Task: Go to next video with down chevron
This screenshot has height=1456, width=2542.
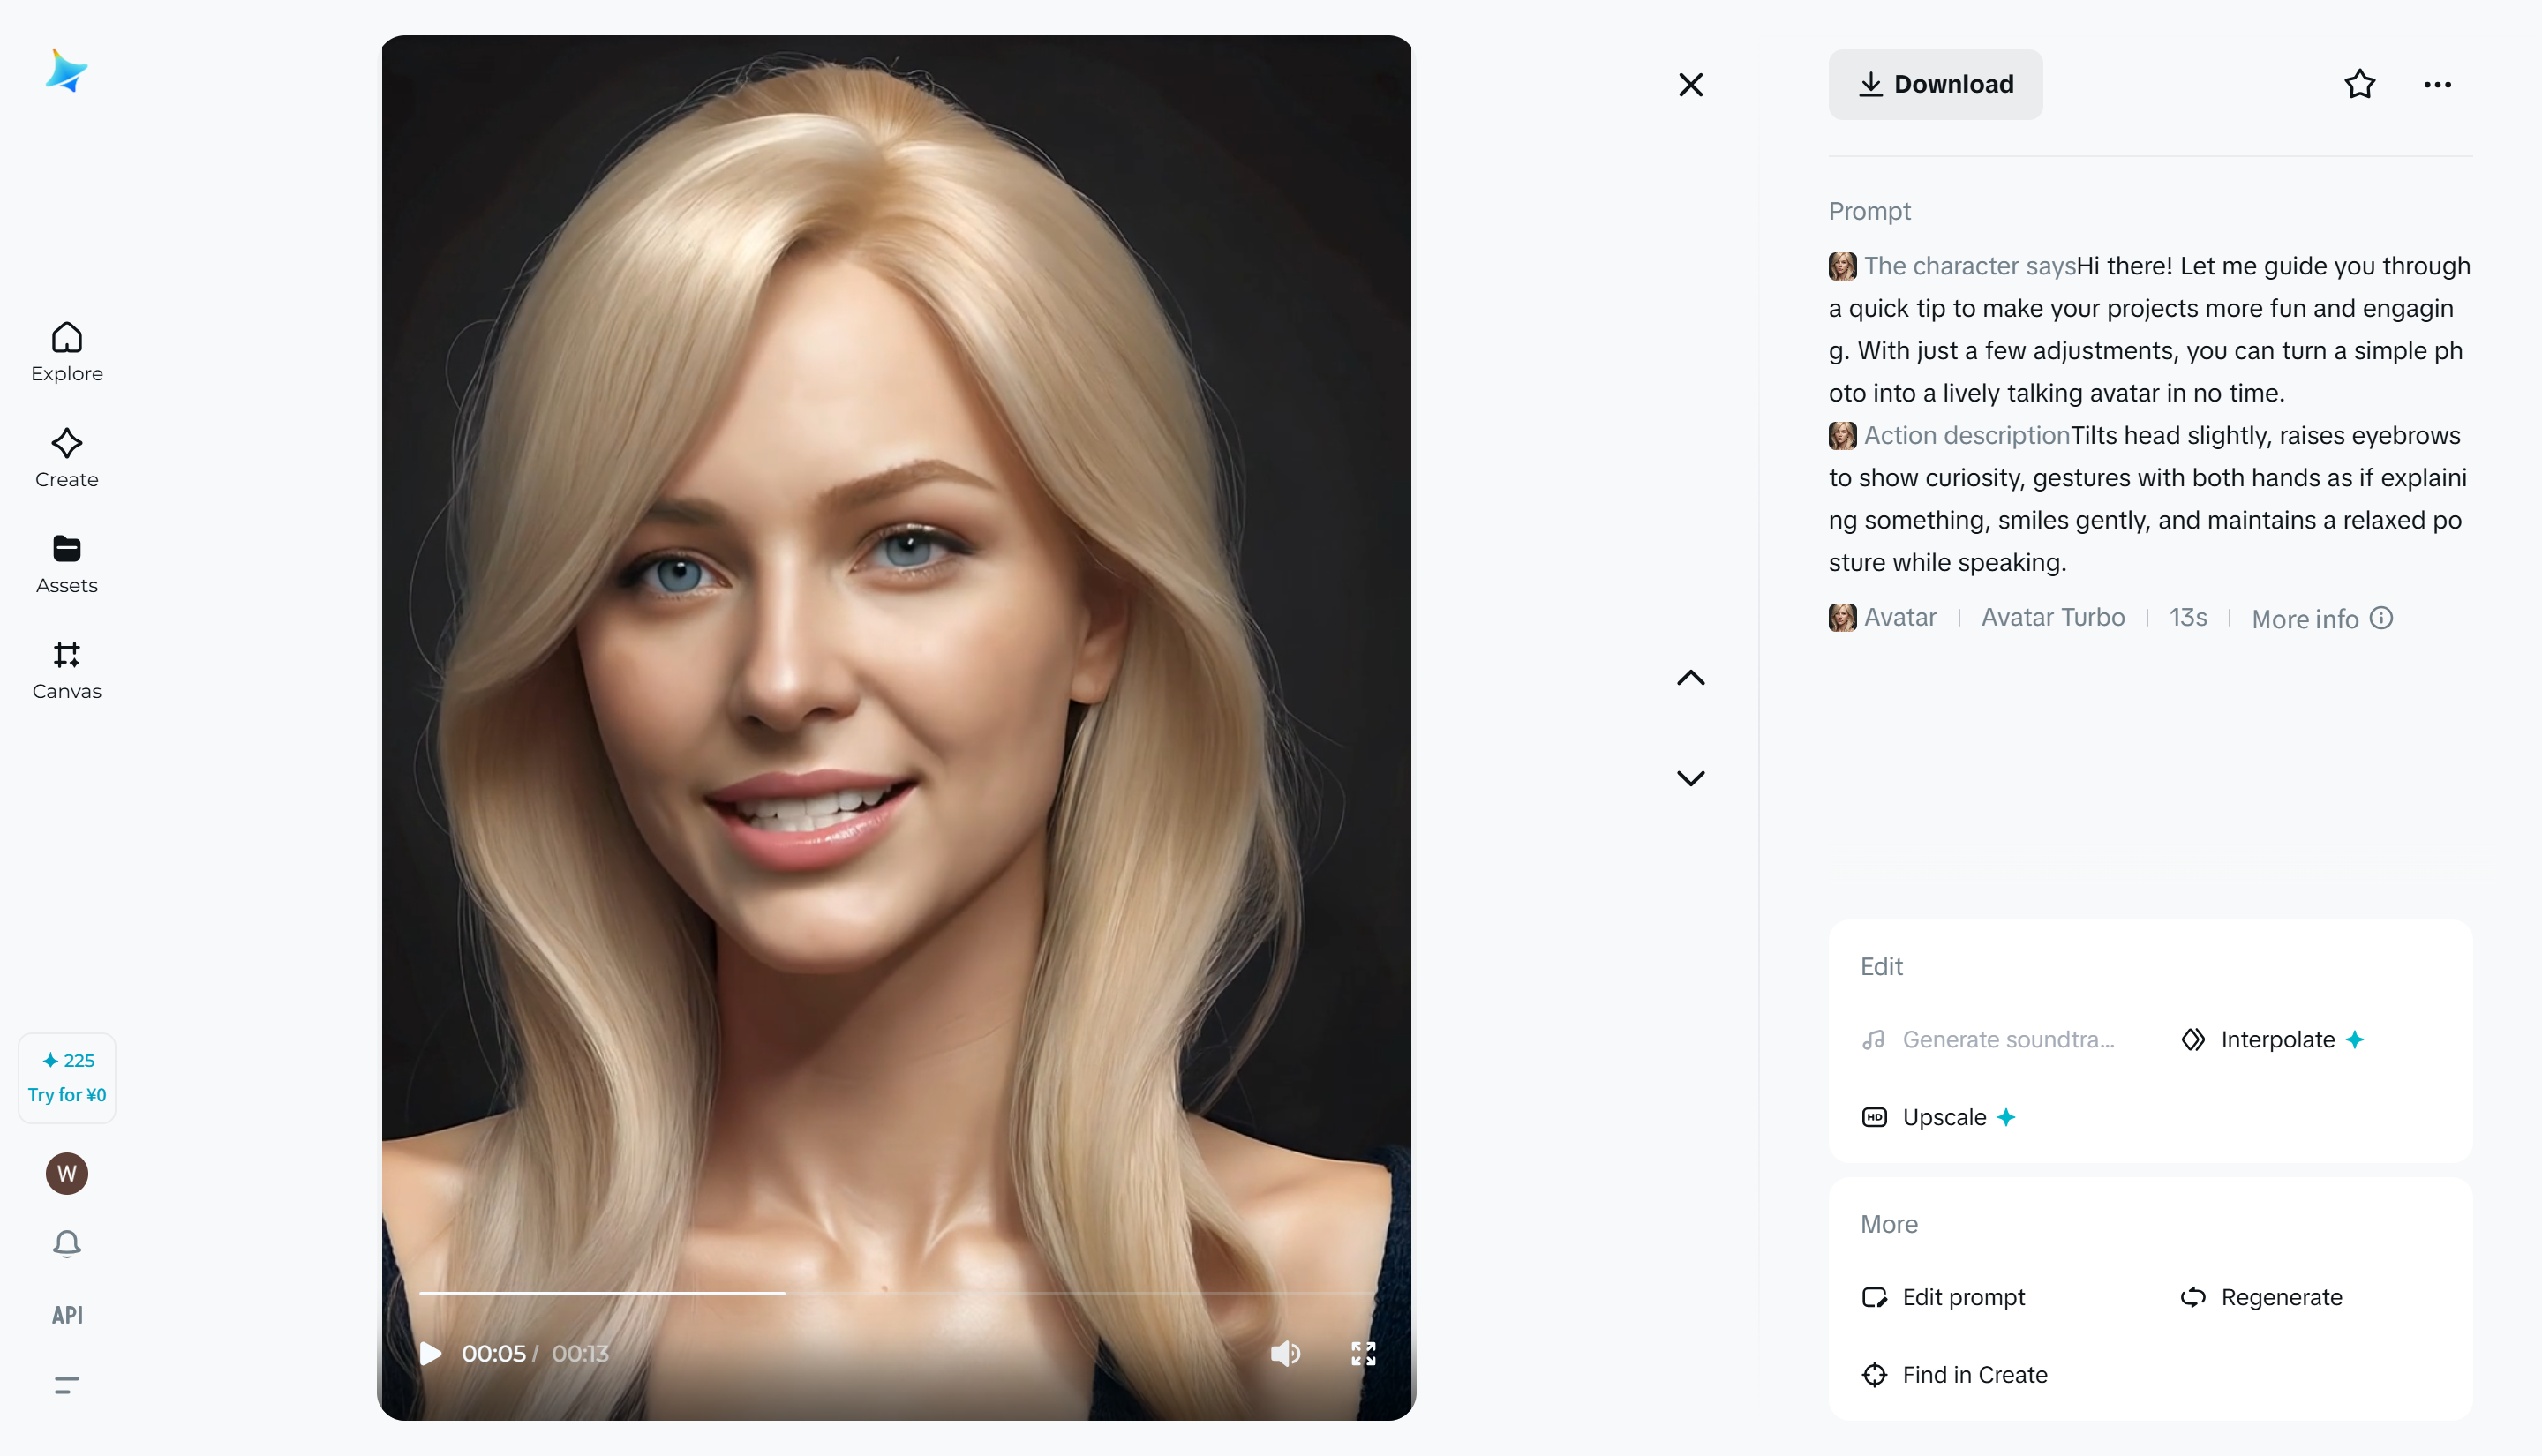Action: click(x=1690, y=777)
